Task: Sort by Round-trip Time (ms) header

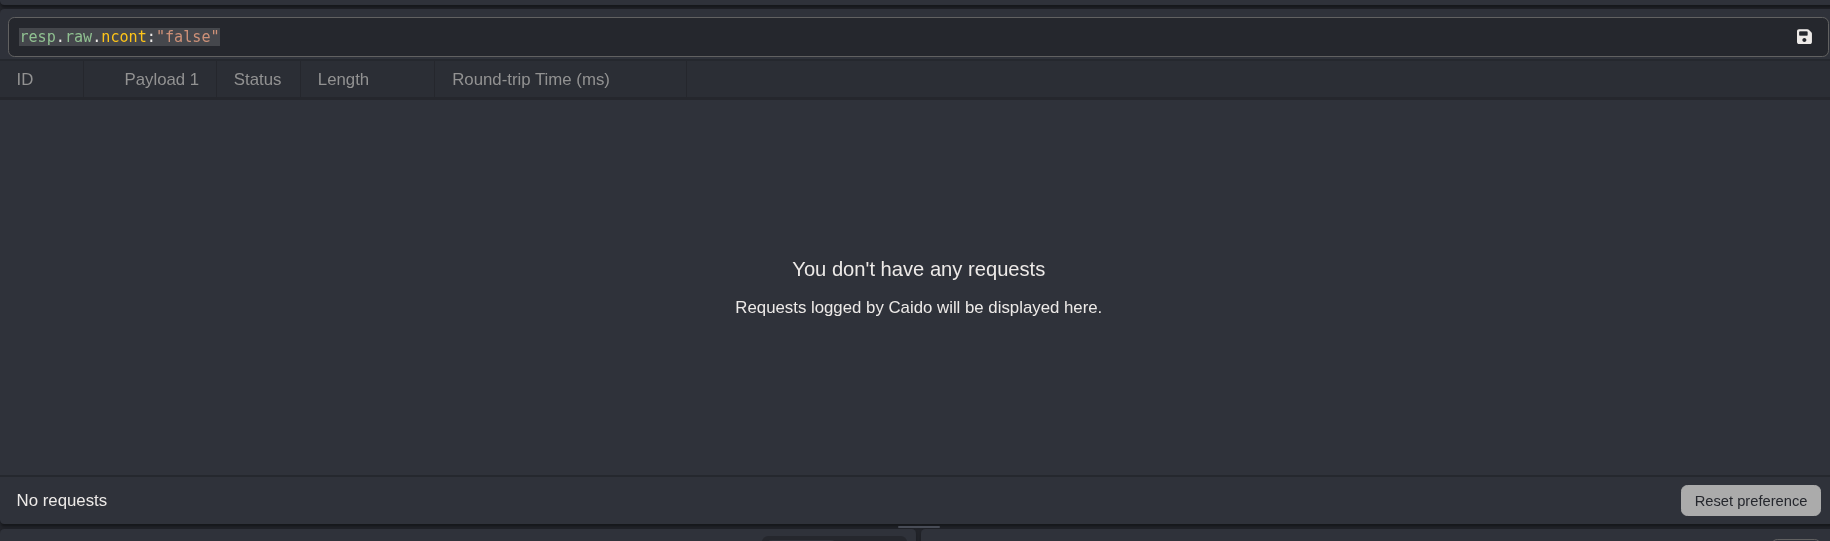Action: (x=530, y=80)
